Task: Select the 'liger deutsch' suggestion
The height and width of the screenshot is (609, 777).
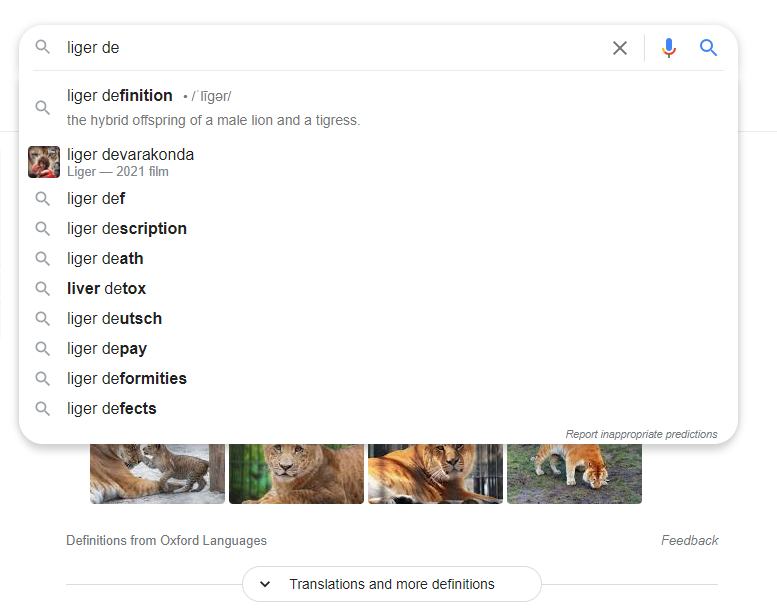Action: tap(114, 319)
